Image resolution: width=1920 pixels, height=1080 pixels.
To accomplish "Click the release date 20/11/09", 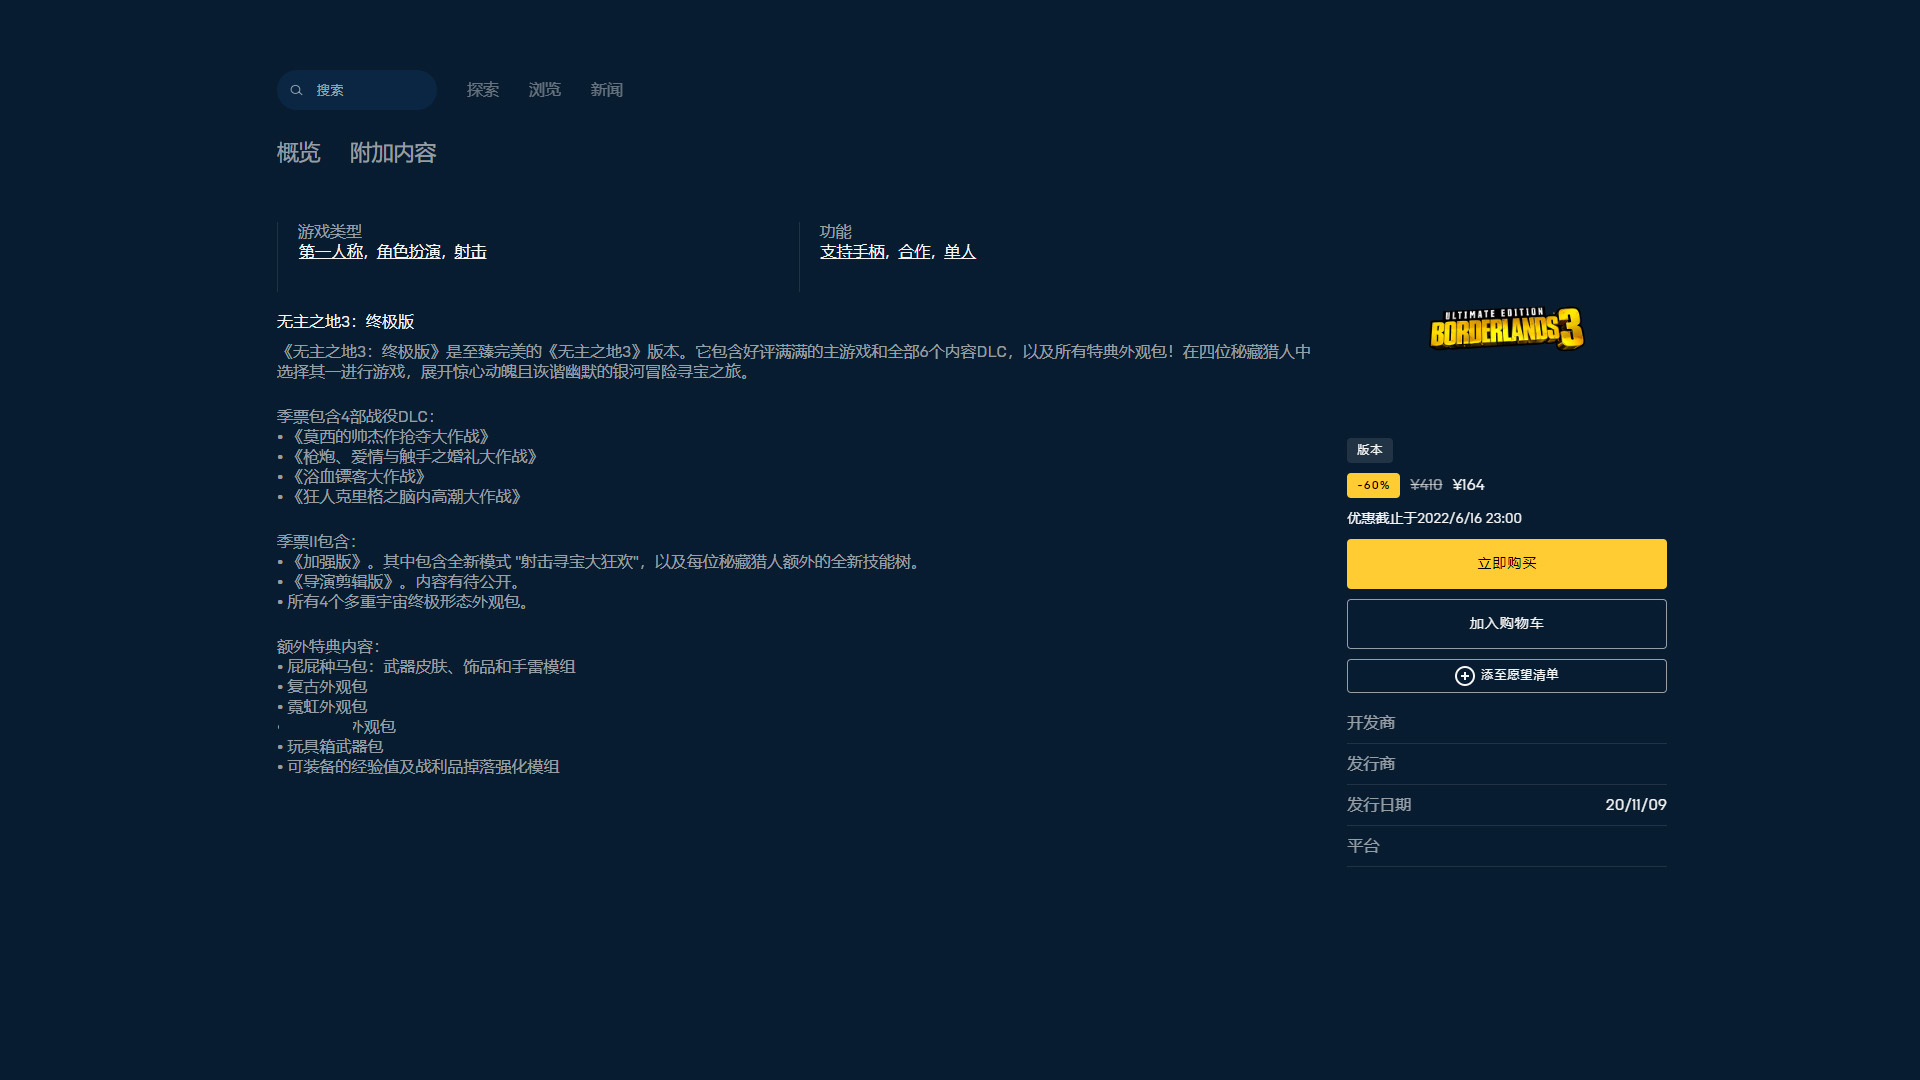I will click(1636, 805).
